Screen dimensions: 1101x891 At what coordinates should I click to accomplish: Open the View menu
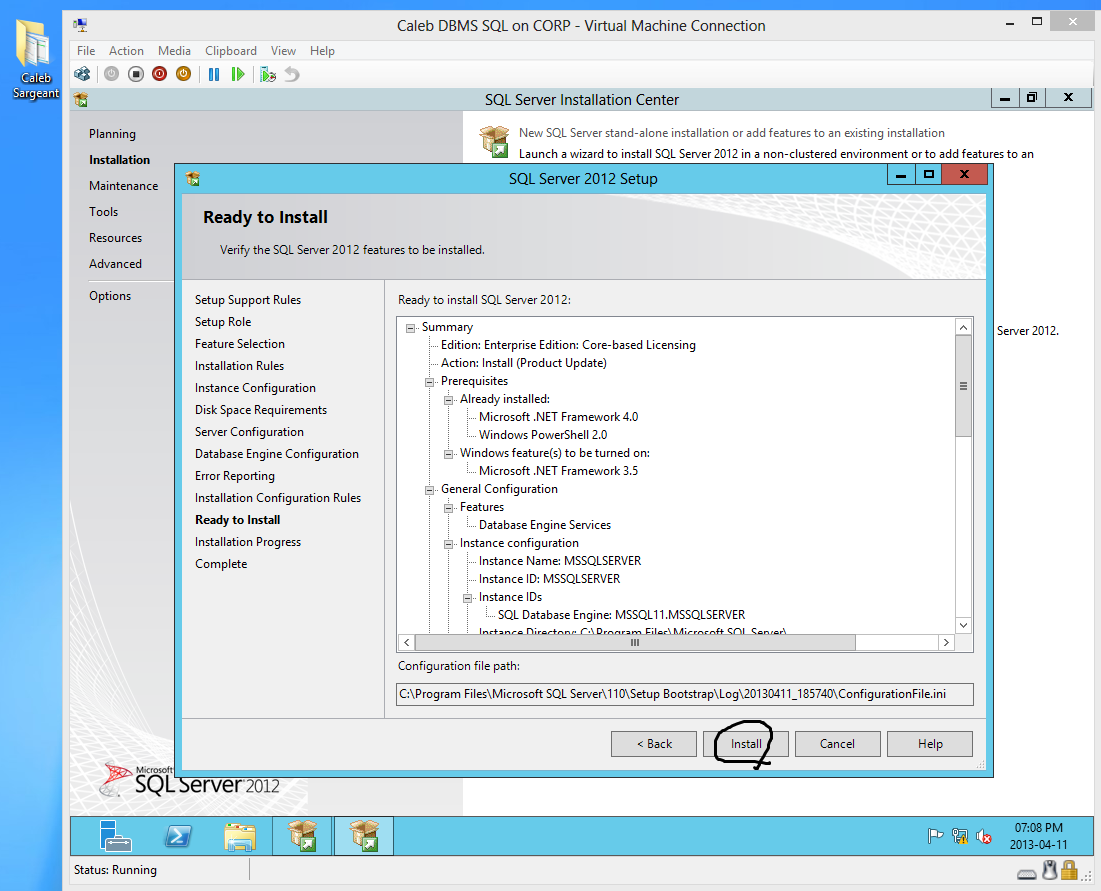tap(283, 51)
